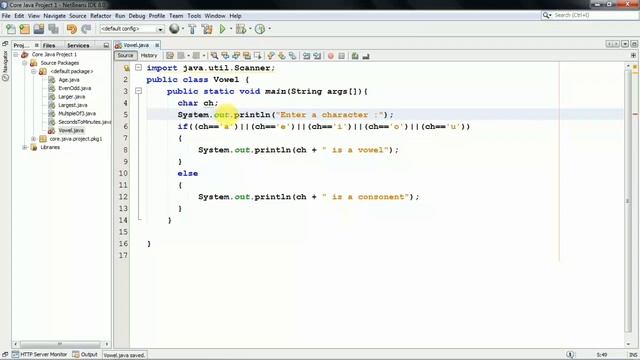Click the globe browser icon in toolbar
Image resolution: width=640 pixels, height=360 pixels.
tap(174, 29)
